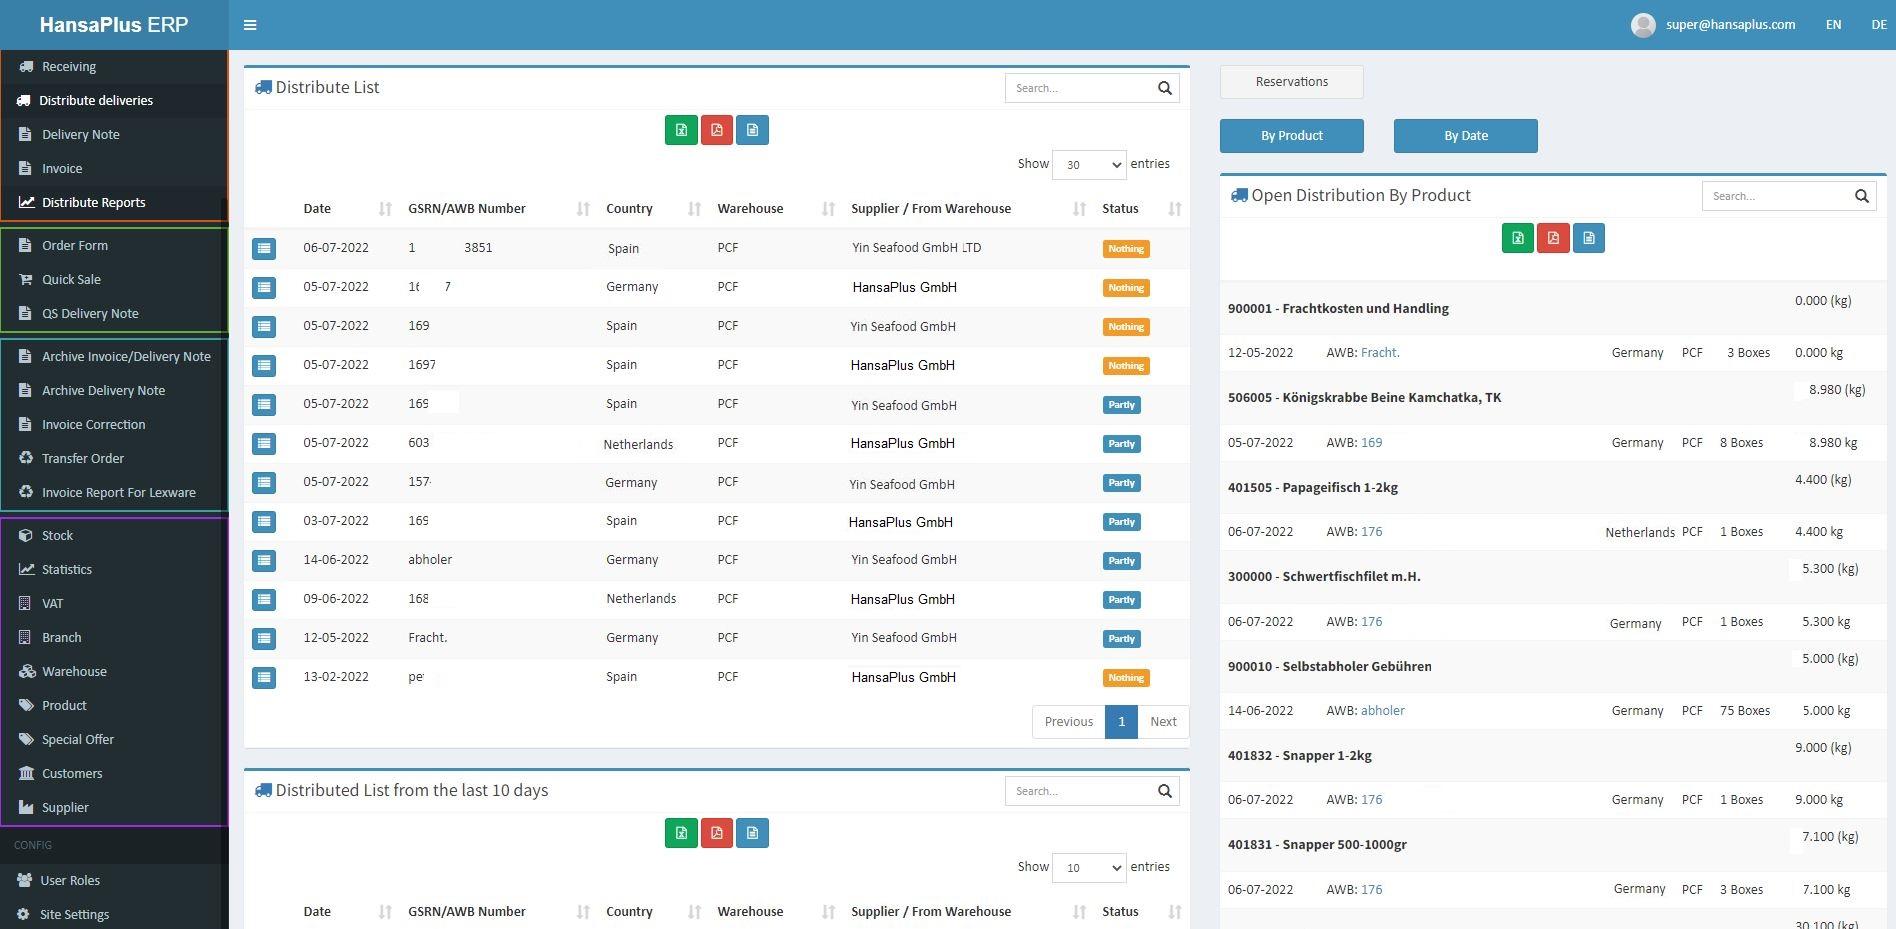Collapse the sidebar with the hamburger icon
Viewport: 1896px width, 929px height.
pyautogui.click(x=250, y=25)
